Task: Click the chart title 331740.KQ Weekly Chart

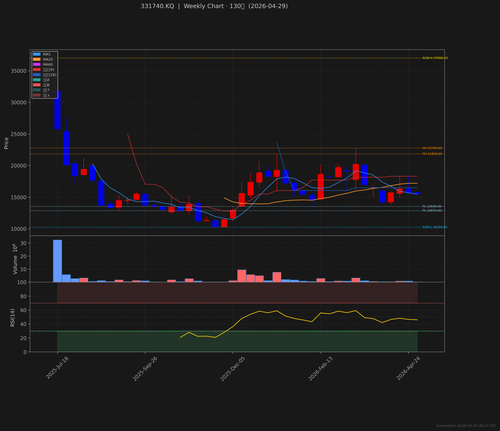Action: pyautogui.click(x=214, y=6)
